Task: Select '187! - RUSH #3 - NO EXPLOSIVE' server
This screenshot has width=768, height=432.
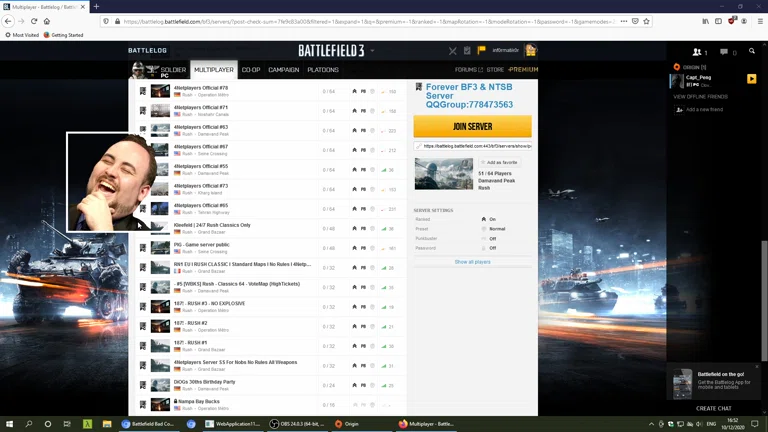Action: tap(270, 307)
